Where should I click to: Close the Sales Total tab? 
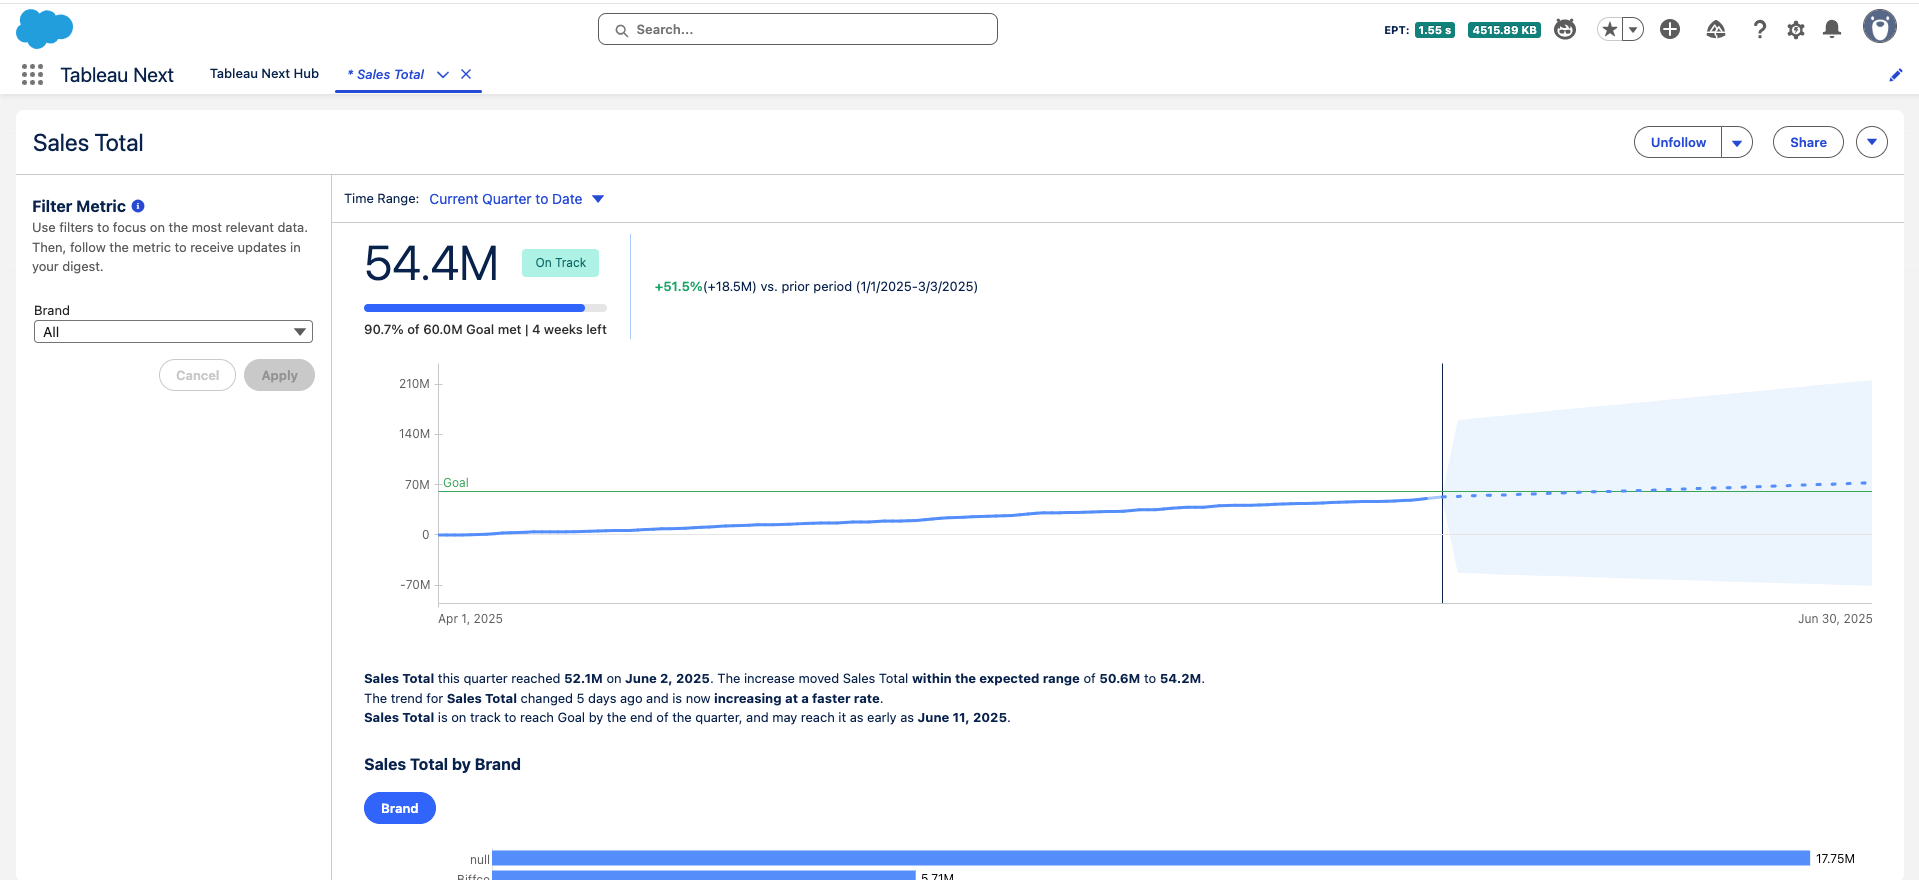tap(466, 74)
